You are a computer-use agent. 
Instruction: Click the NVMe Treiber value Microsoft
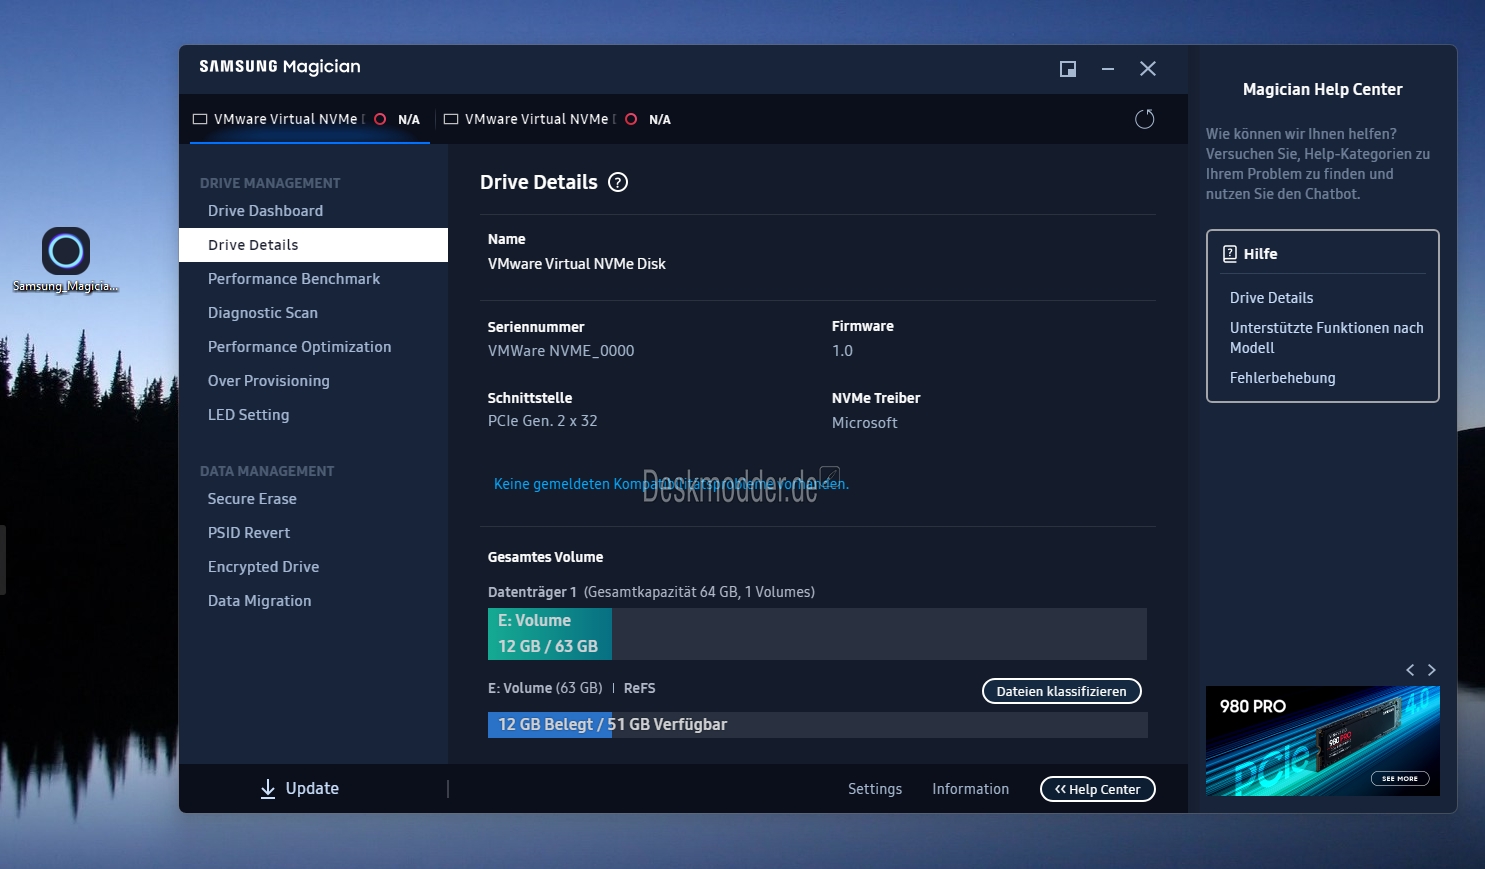pyautogui.click(x=865, y=423)
